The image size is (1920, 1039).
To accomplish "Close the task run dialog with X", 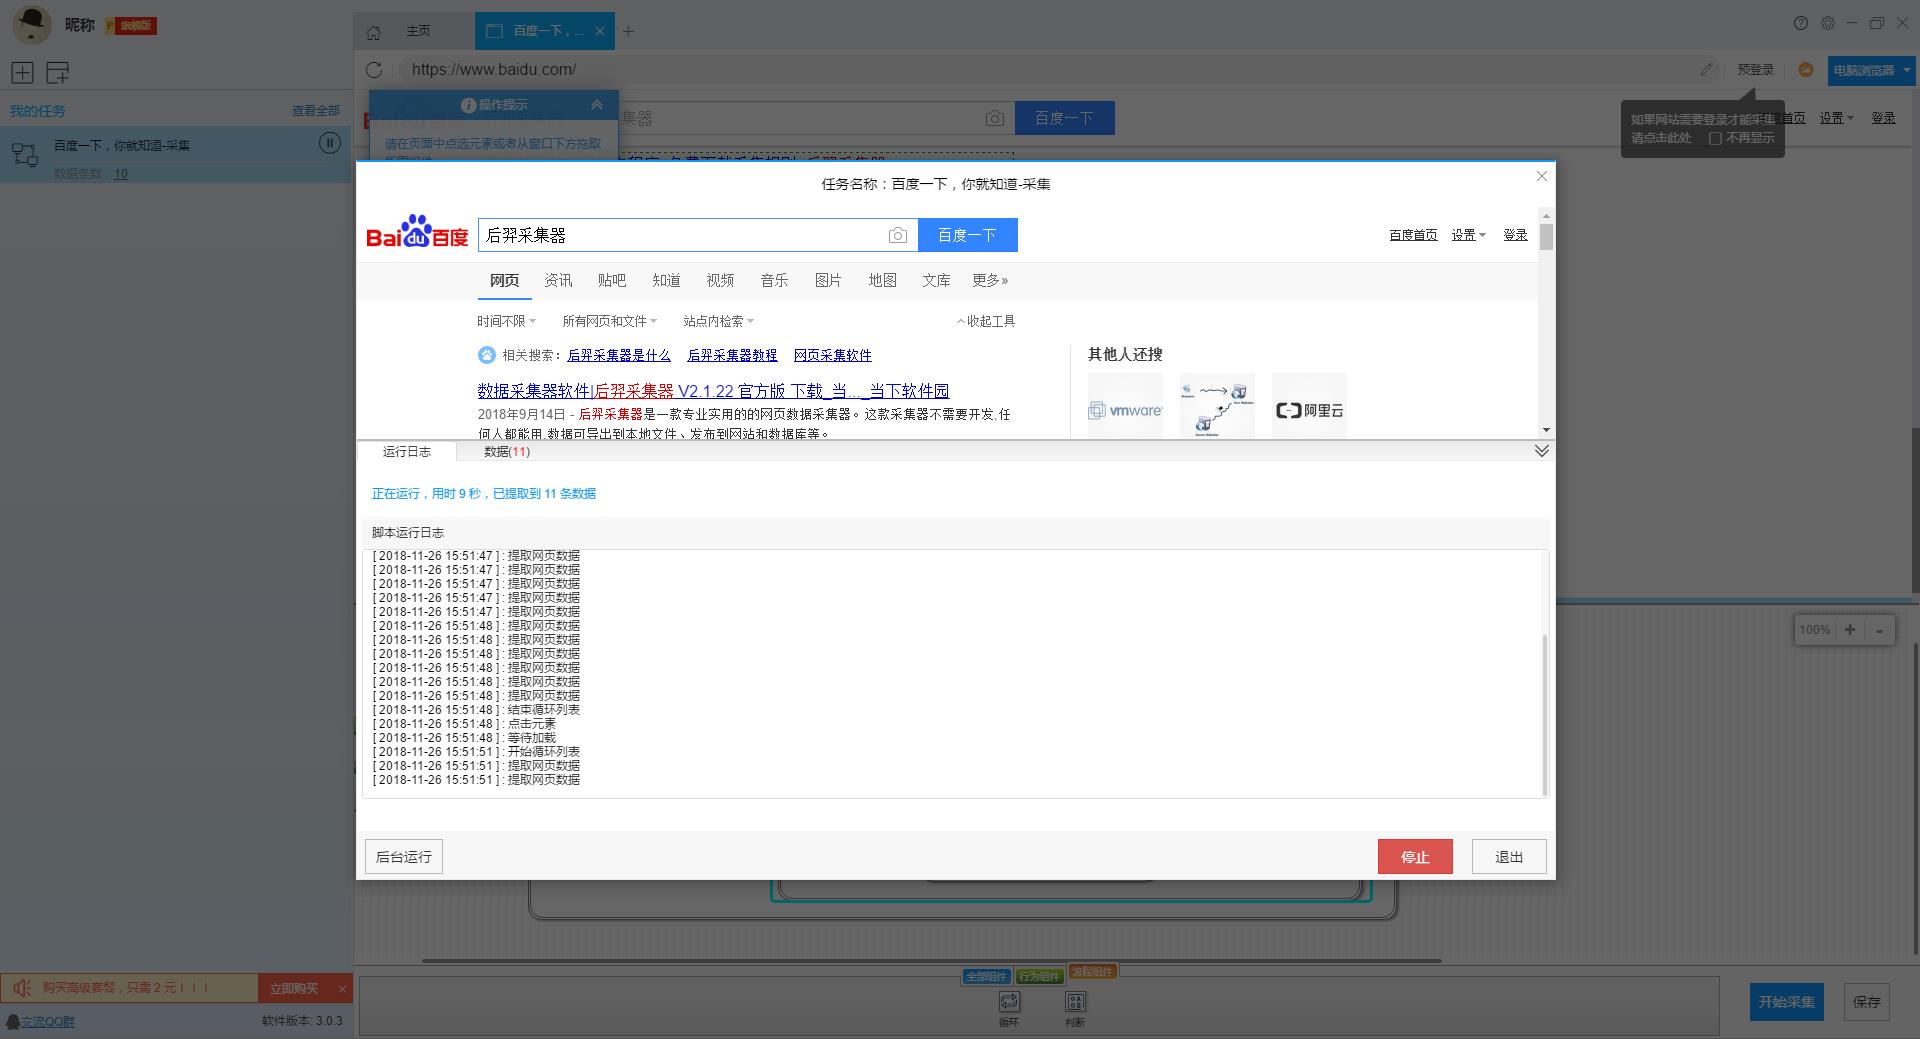I will (1541, 176).
